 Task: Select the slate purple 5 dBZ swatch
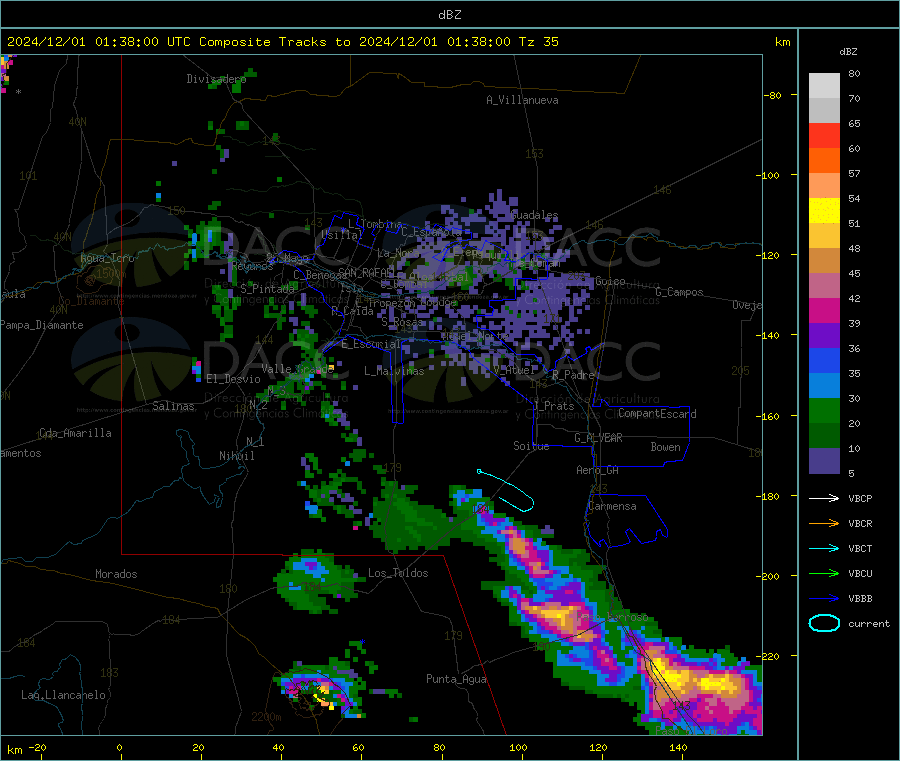point(824,461)
